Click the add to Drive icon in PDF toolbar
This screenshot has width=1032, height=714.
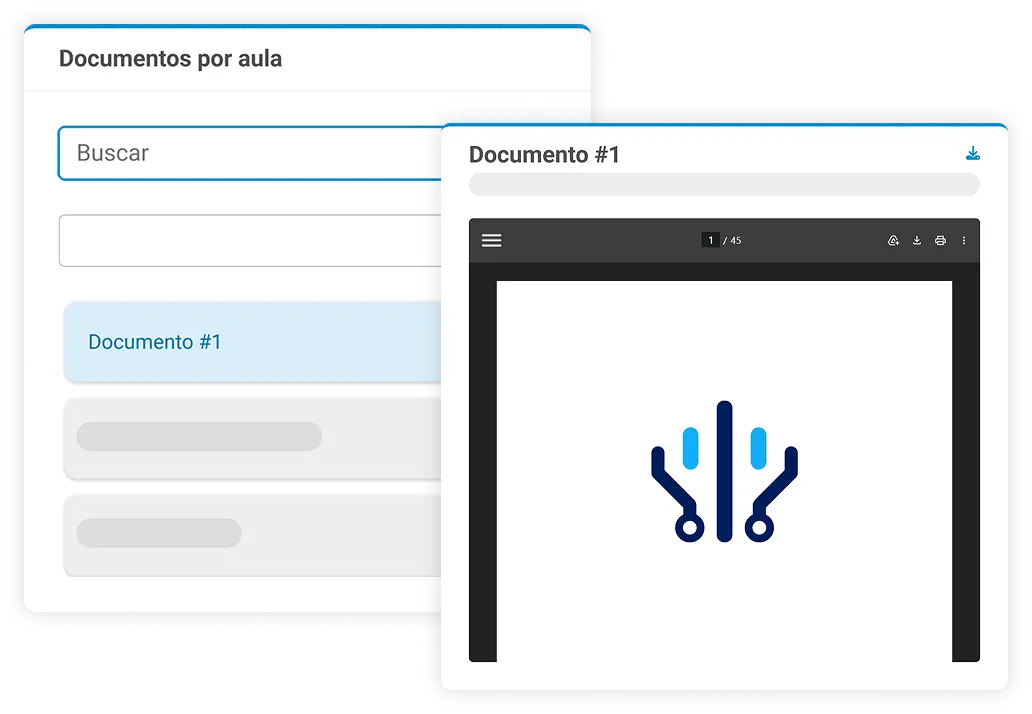(893, 240)
